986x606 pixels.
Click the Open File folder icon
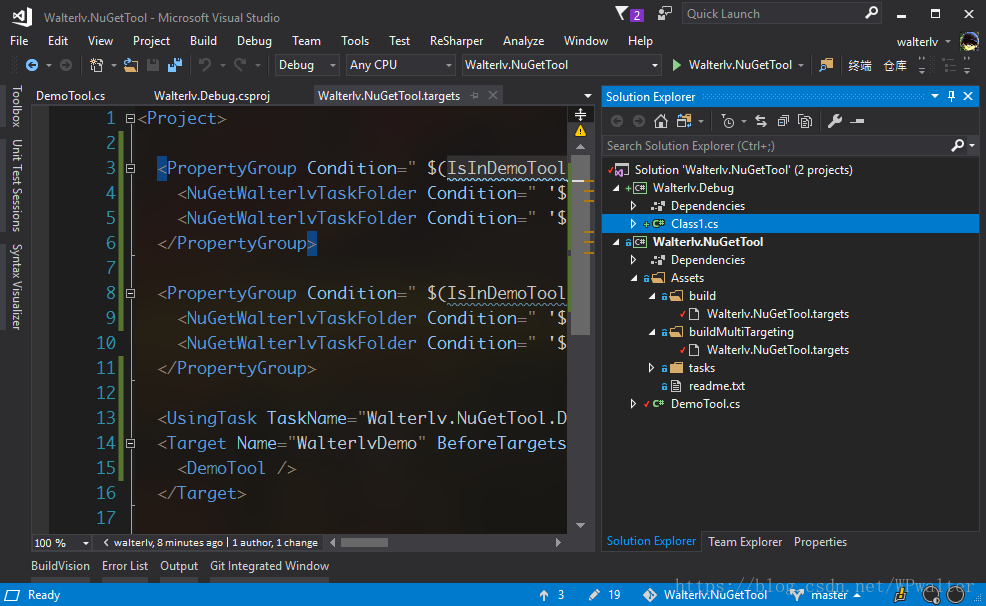coord(131,65)
